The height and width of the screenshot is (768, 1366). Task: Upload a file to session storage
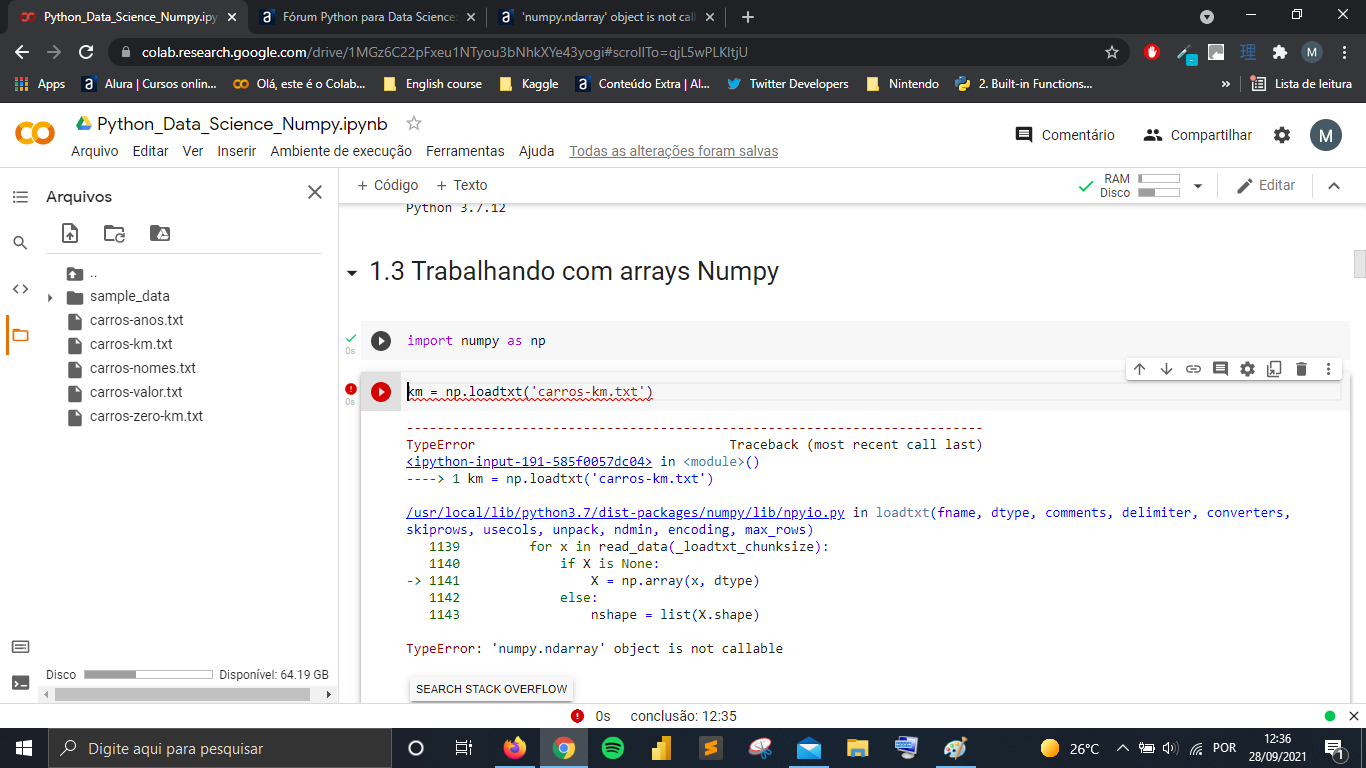pyautogui.click(x=70, y=233)
